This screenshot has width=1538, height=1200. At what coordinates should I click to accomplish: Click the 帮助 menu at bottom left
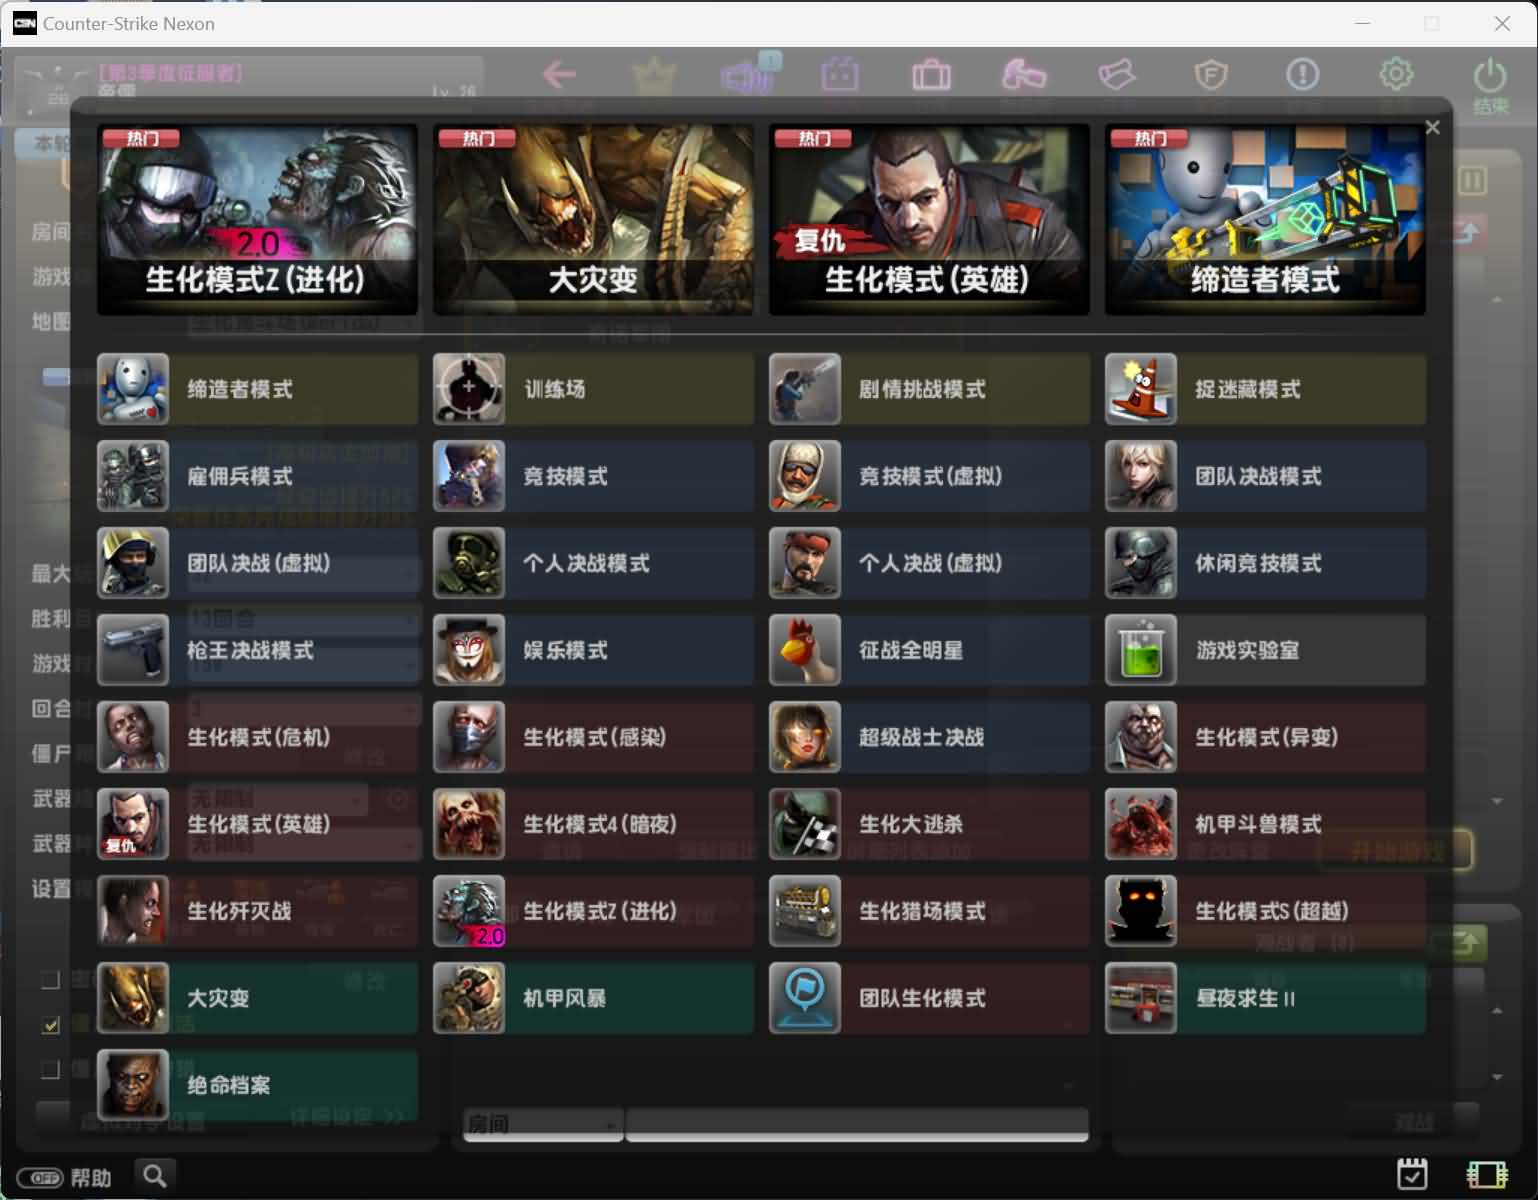[x=93, y=1177]
